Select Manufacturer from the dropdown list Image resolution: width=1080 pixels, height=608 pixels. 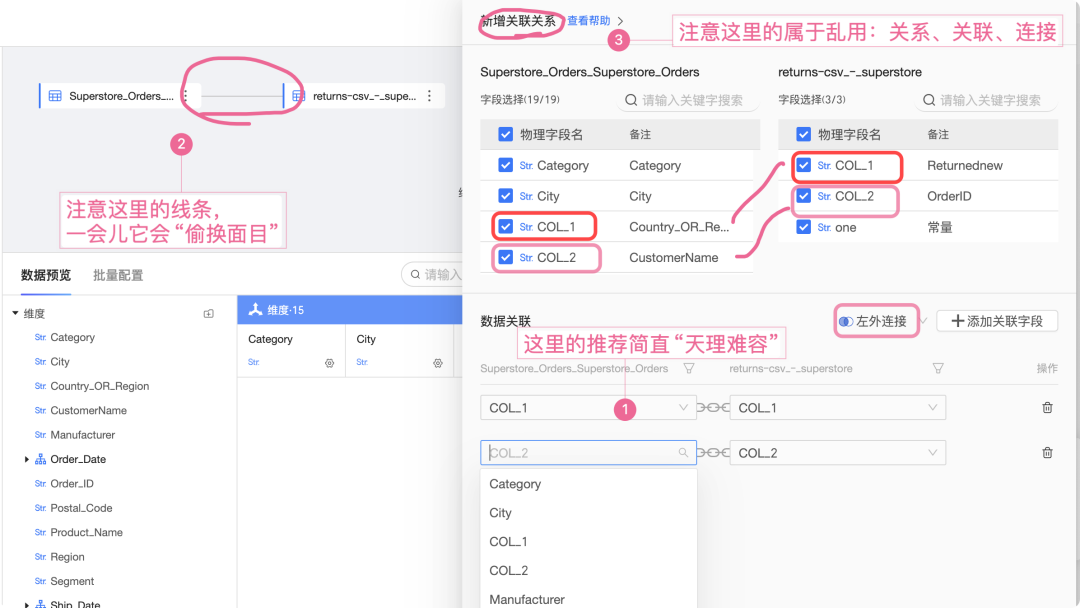(x=588, y=597)
